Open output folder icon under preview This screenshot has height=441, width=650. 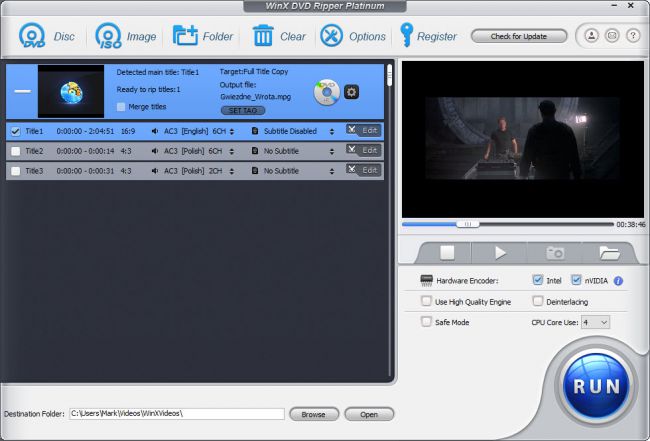pos(609,252)
